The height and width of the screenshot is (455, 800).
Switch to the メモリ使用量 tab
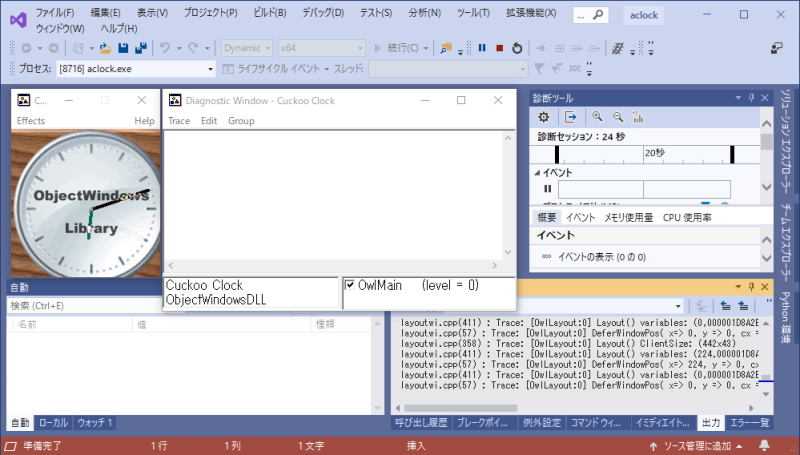coord(628,217)
